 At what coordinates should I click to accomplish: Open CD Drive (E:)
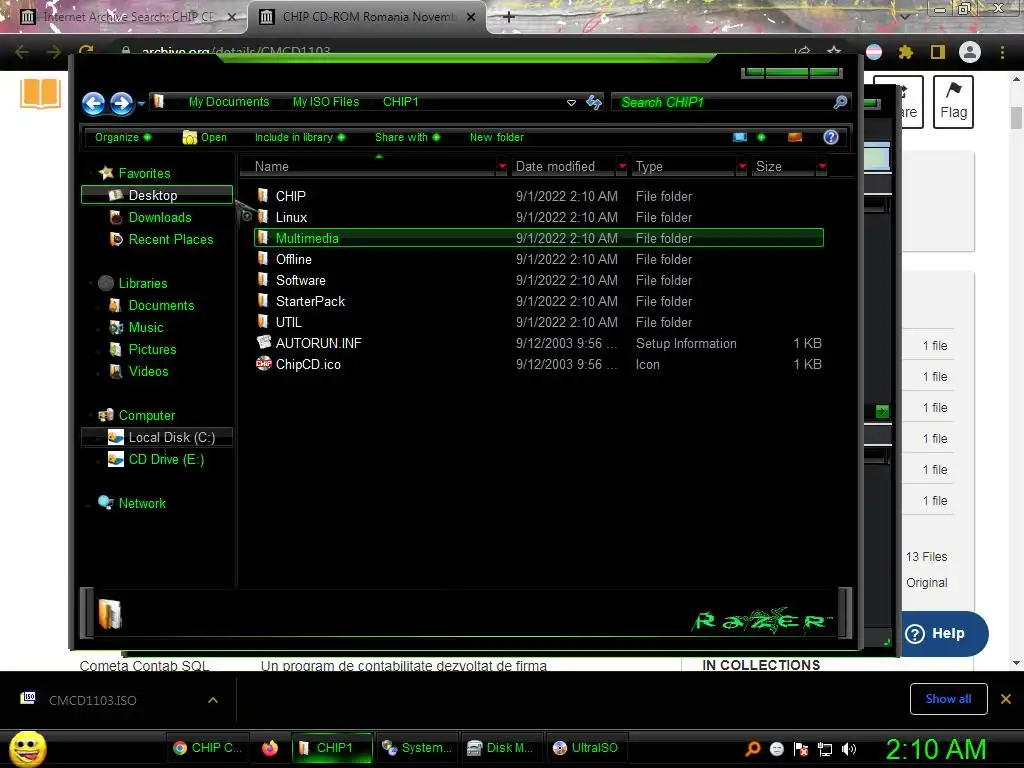(166, 460)
